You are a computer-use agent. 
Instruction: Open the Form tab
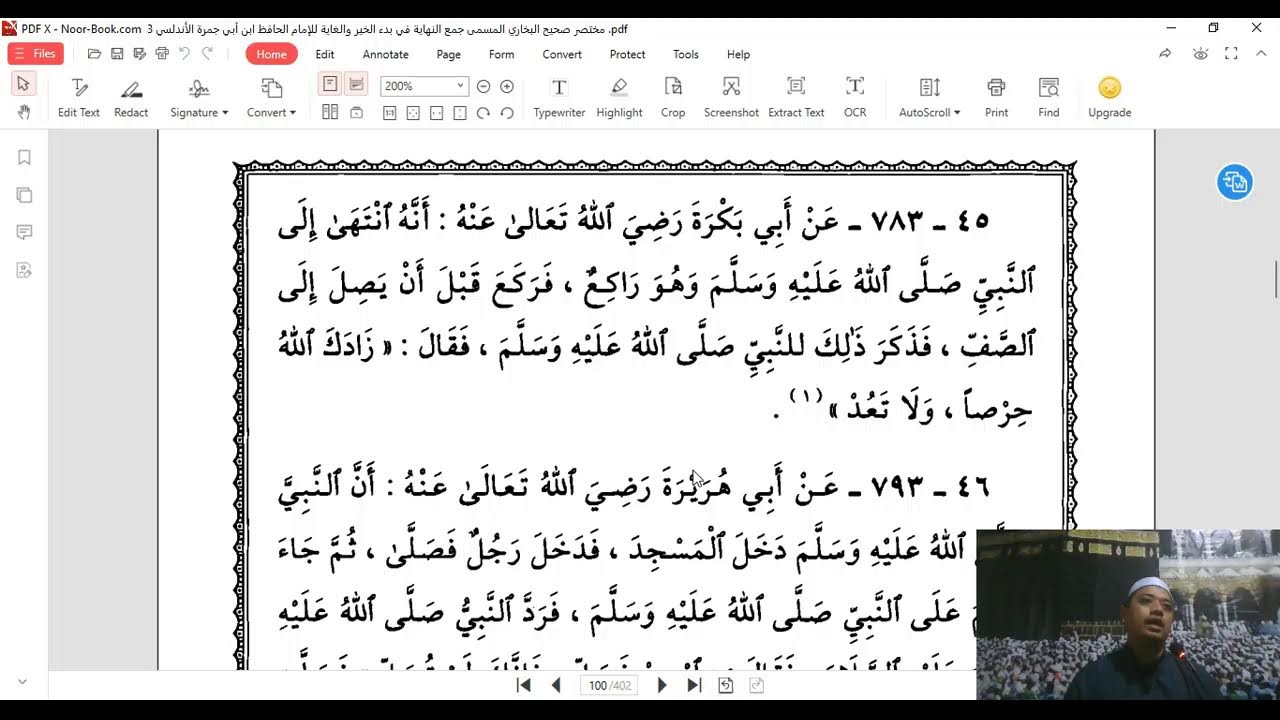coord(501,54)
